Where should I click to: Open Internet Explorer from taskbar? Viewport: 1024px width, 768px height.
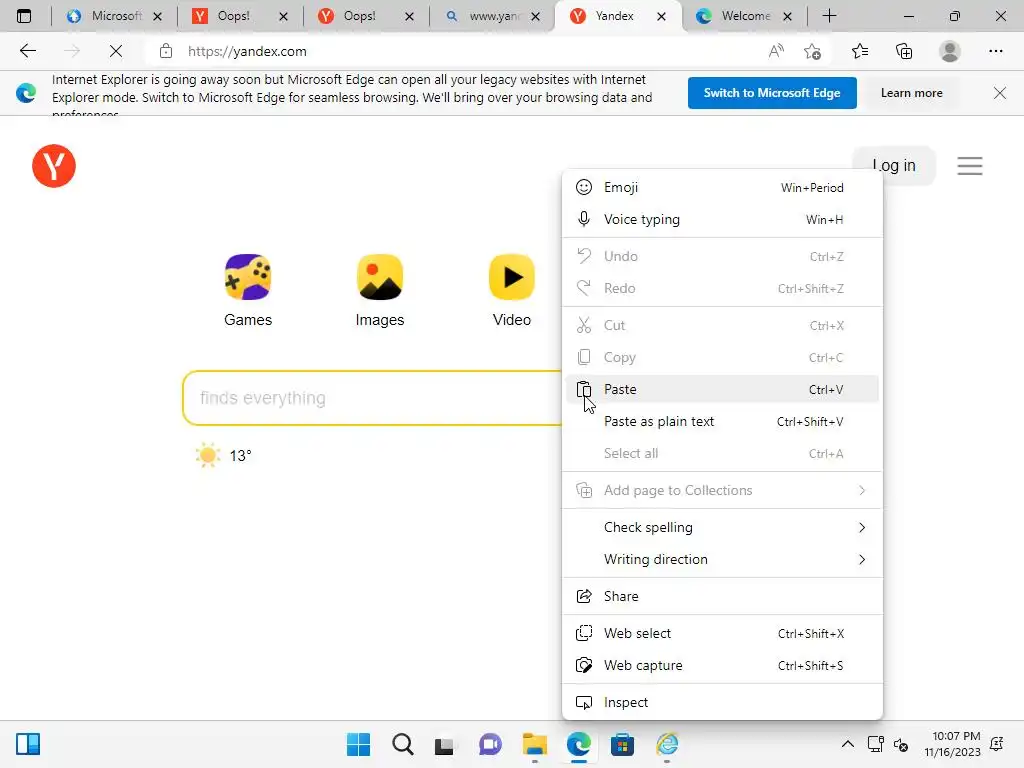[x=667, y=744]
